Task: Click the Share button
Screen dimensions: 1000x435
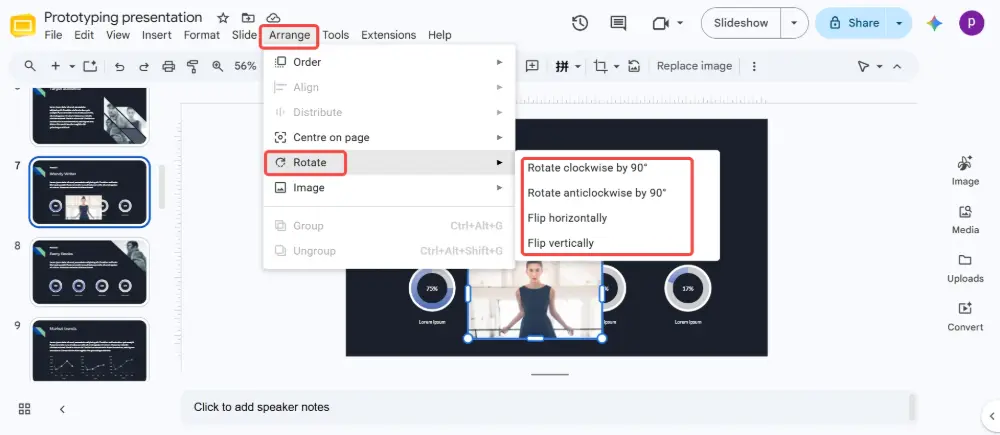Action: pyautogui.click(x=855, y=23)
